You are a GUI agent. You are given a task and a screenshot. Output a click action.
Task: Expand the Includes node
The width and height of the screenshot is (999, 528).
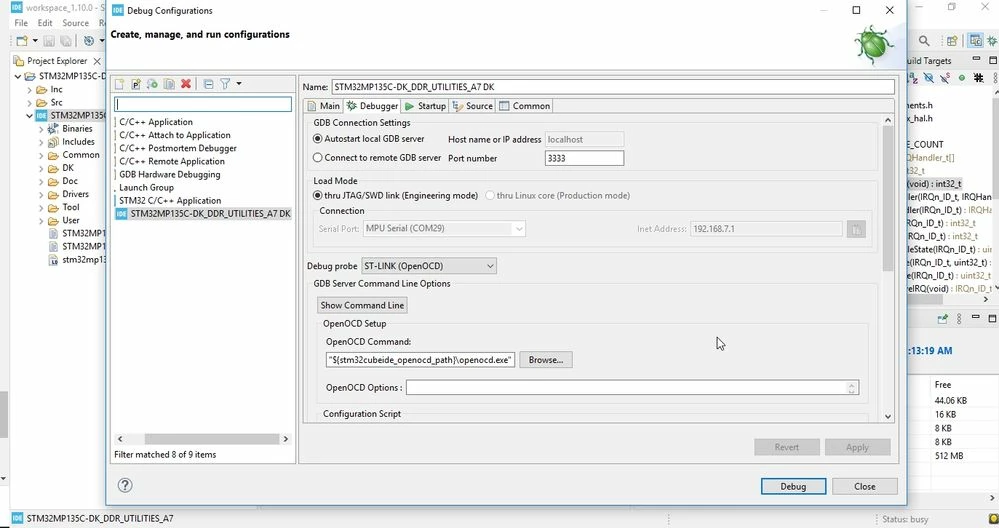point(41,142)
